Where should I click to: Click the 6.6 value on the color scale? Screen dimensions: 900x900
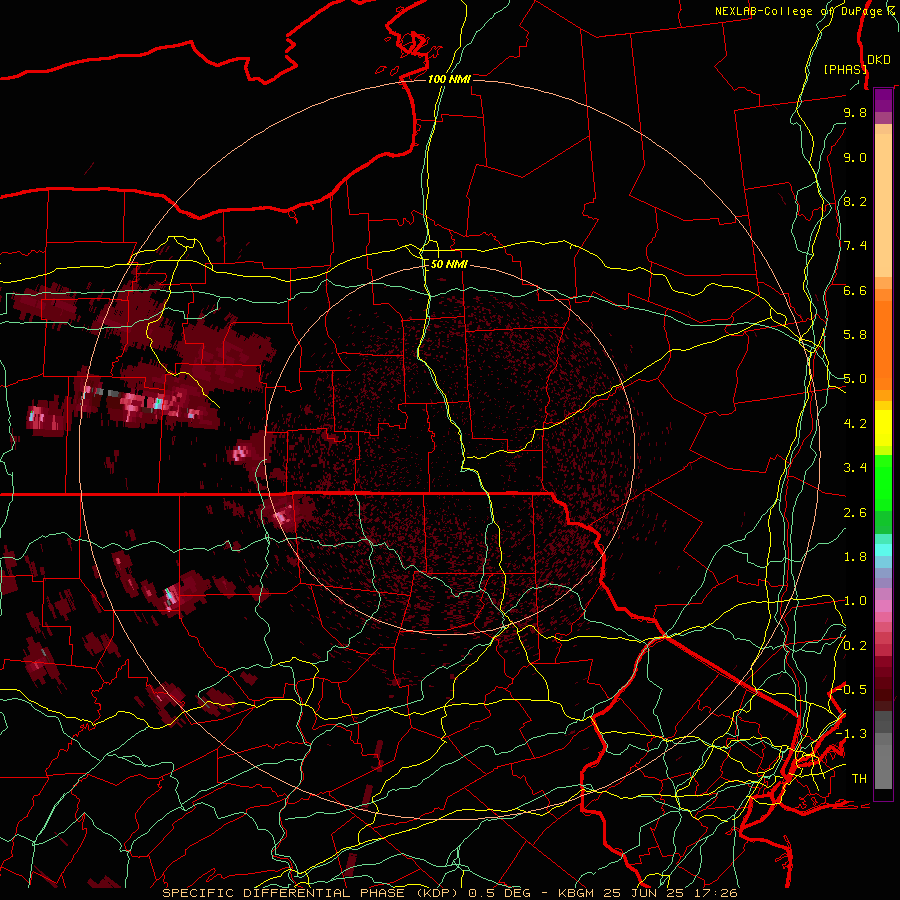[x=855, y=290]
